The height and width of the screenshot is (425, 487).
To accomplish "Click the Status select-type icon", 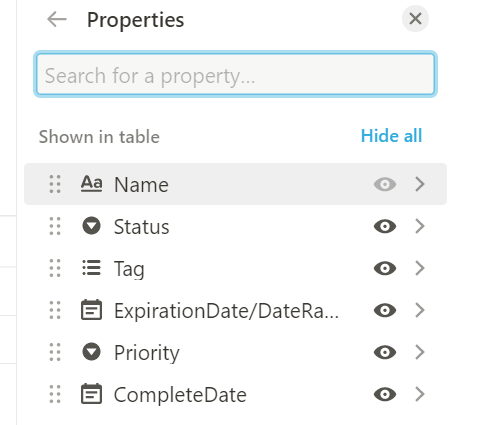I will tap(91, 226).
